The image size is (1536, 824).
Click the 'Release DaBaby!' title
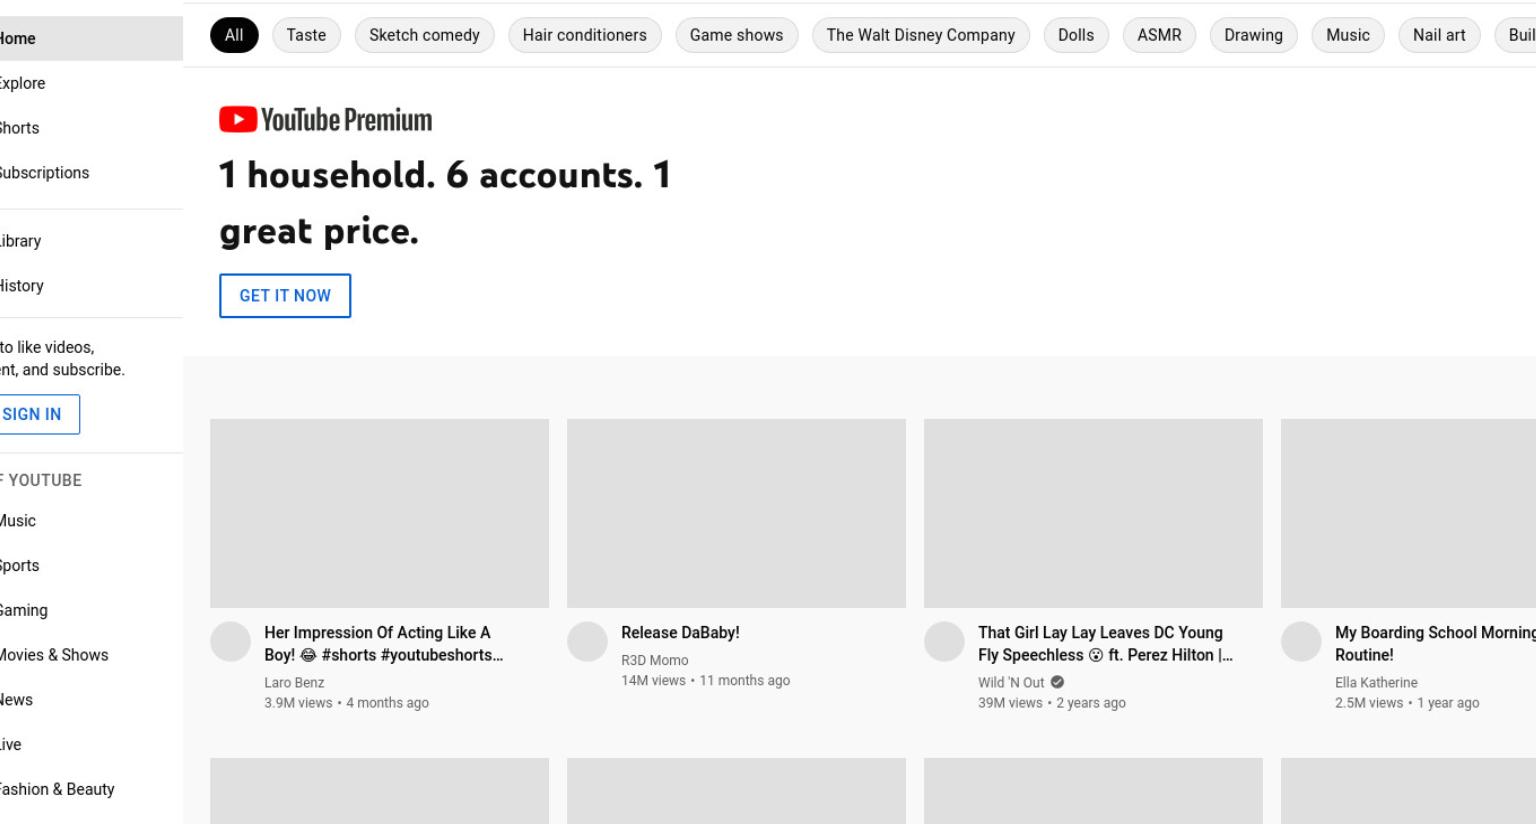tap(680, 633)
